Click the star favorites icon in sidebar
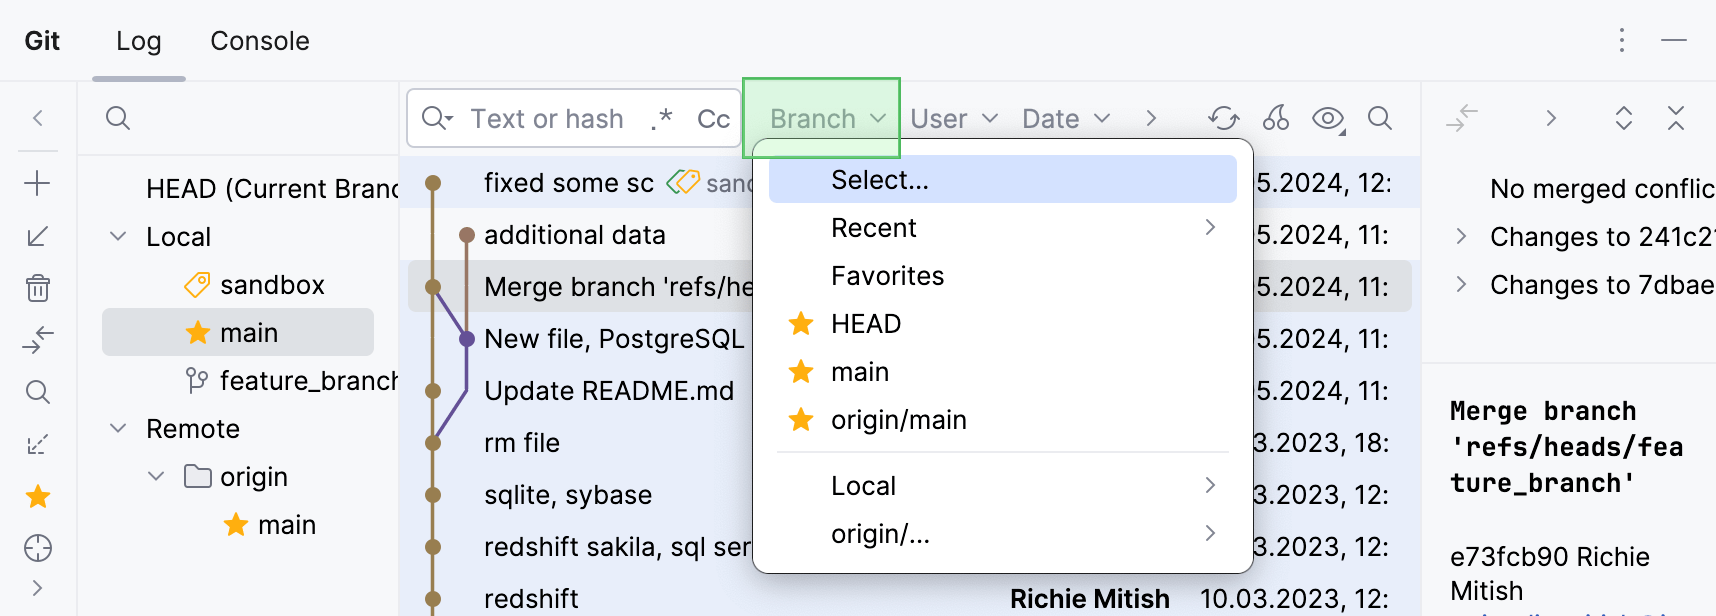Viewport: 1716px width, 616px height. 38,496
